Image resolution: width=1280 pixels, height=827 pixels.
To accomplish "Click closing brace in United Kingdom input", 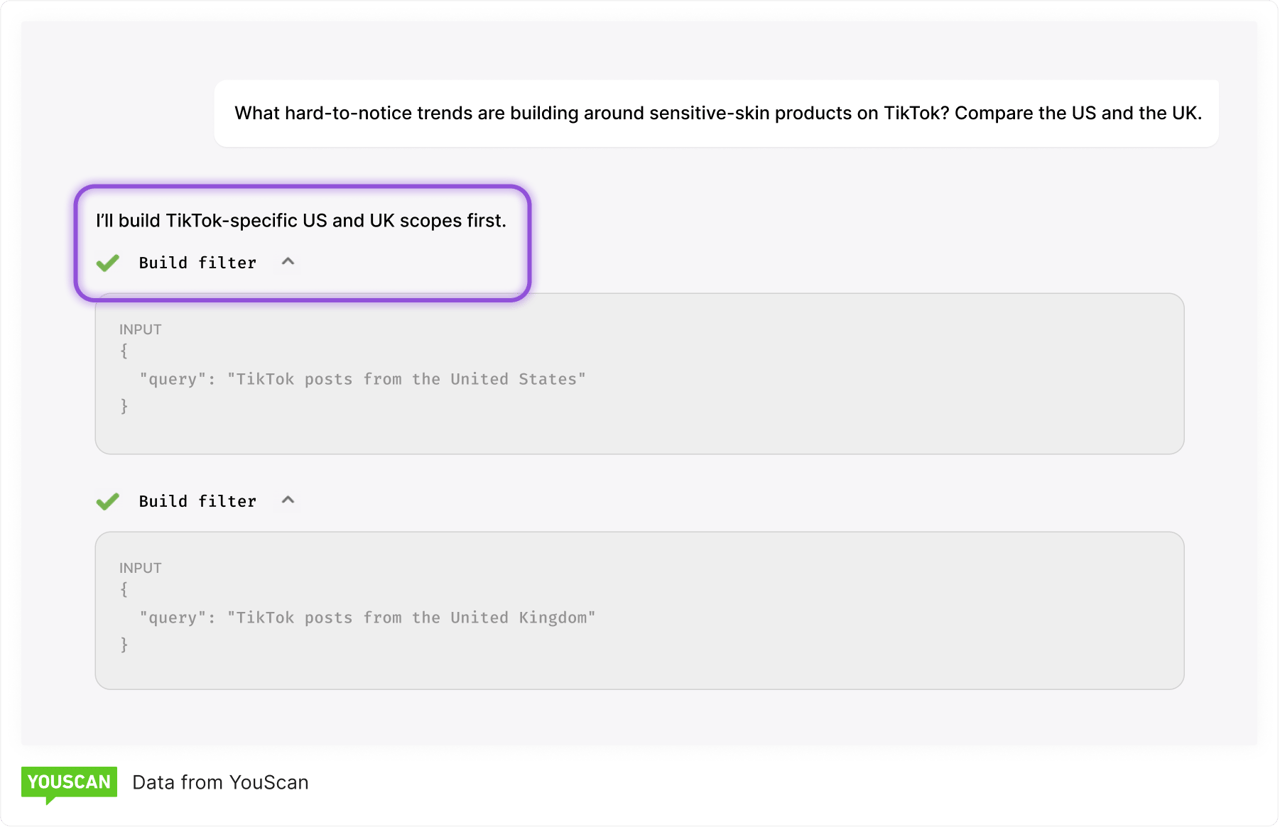I will pos(124,645).
